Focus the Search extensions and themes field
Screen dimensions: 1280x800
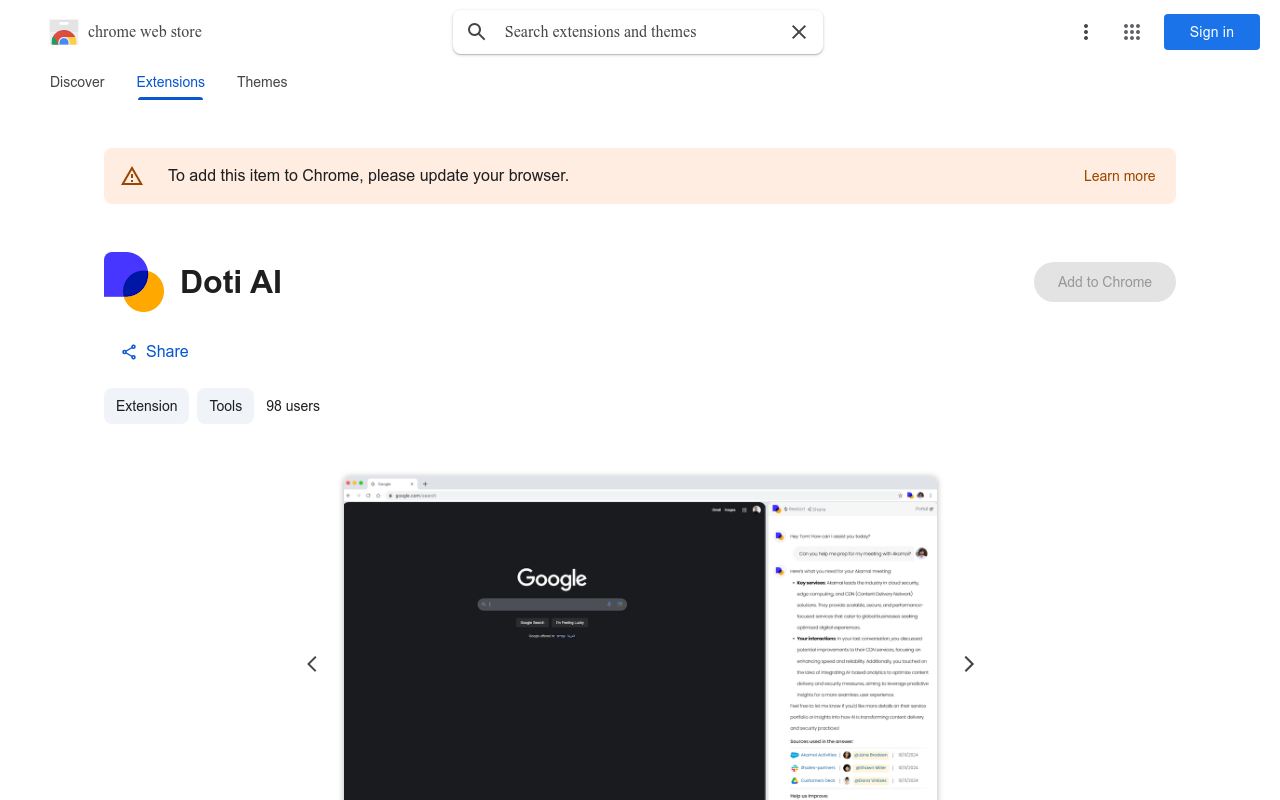pyautogui.click(x=640, y=32)
